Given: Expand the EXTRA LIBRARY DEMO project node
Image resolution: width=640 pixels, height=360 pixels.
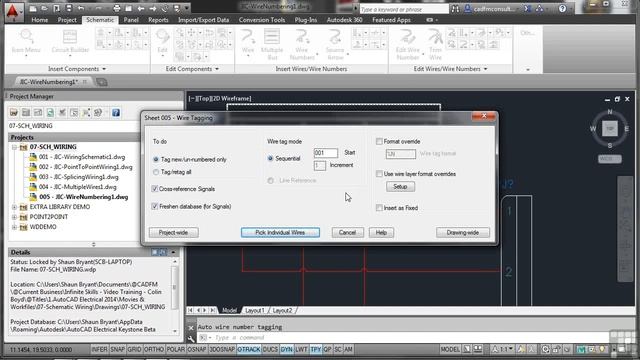Looking at the screenshot, I should point(14,207).
